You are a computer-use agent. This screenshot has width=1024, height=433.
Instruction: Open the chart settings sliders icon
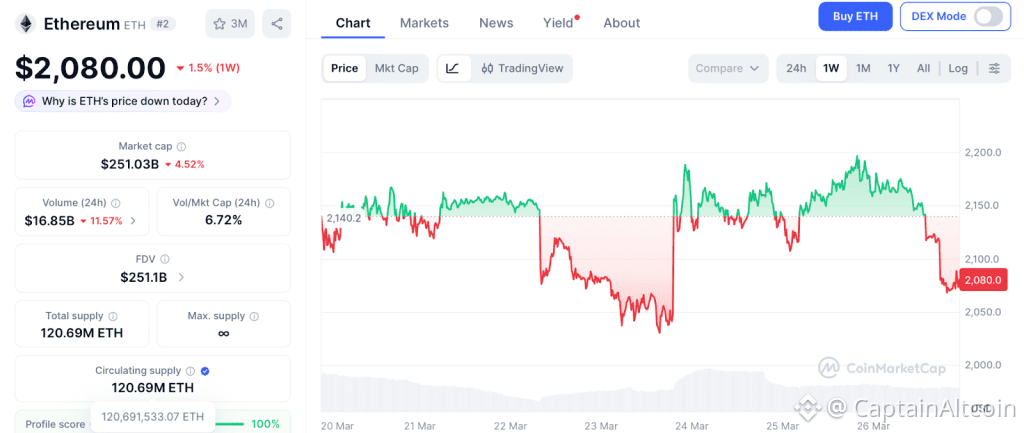[994, 68]
